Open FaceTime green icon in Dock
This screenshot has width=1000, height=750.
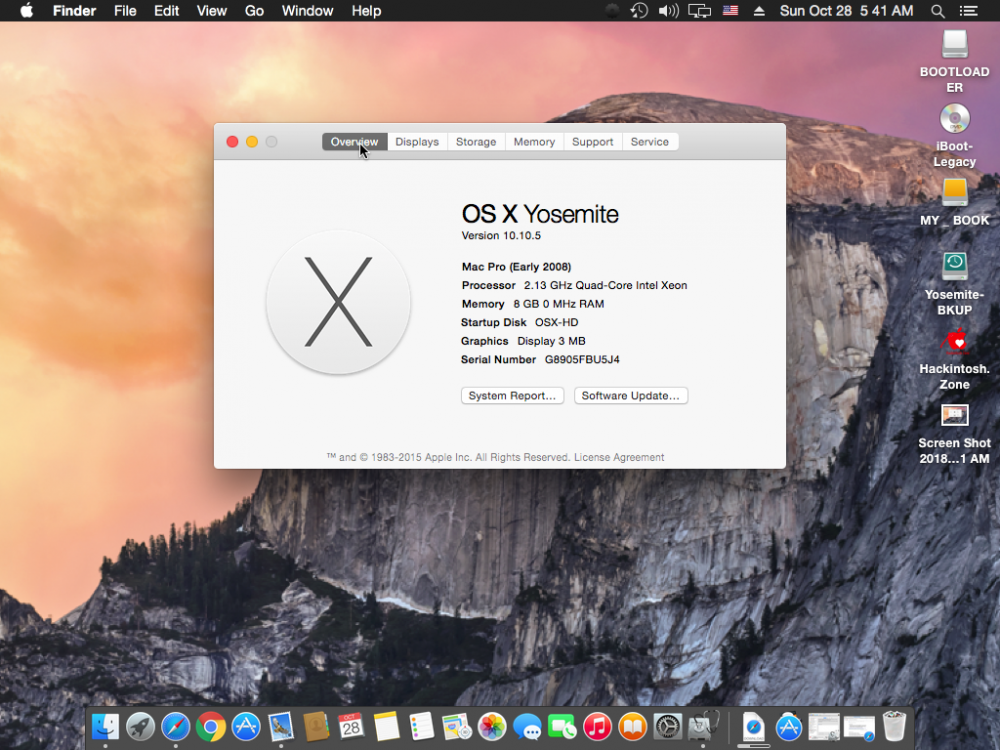pyautogui.click(x=562, y=726)
